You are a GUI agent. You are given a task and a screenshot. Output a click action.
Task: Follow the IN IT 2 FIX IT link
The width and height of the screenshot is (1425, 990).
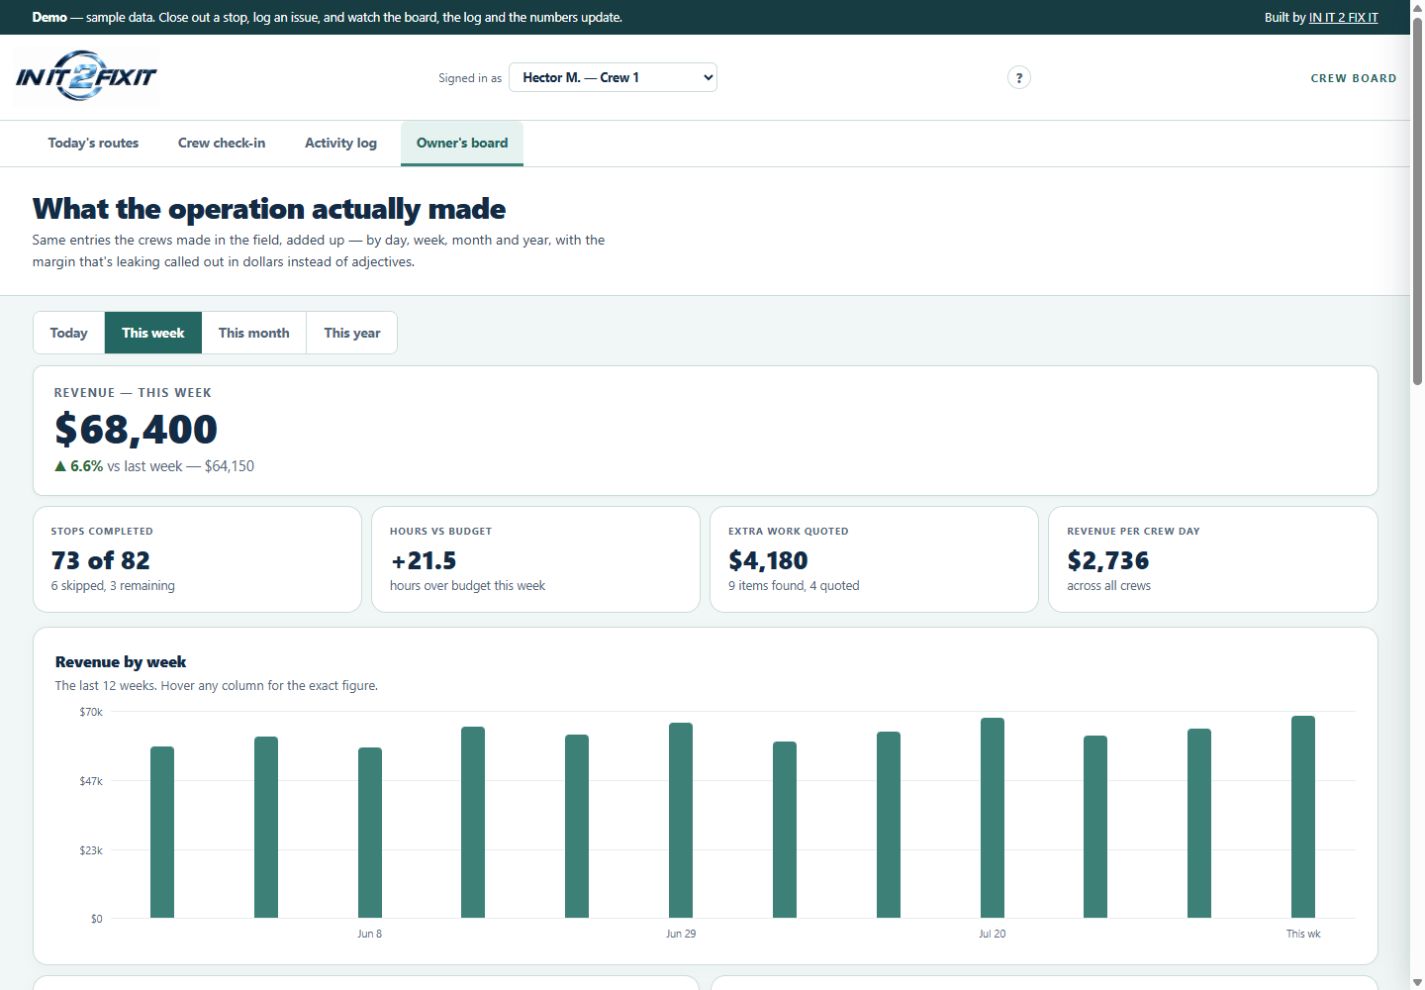(x=1343, y=17)
